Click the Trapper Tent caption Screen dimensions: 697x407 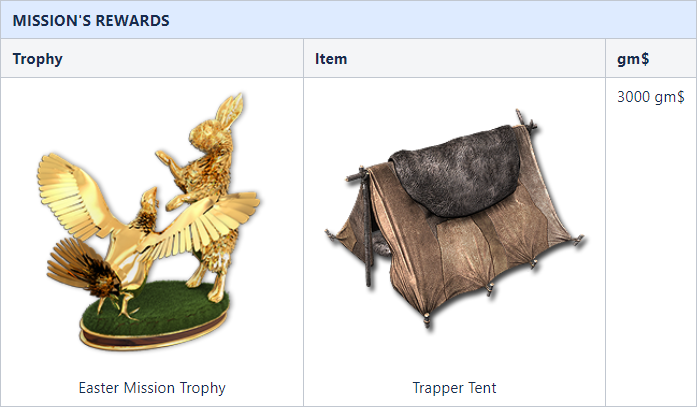coord(454,388)
